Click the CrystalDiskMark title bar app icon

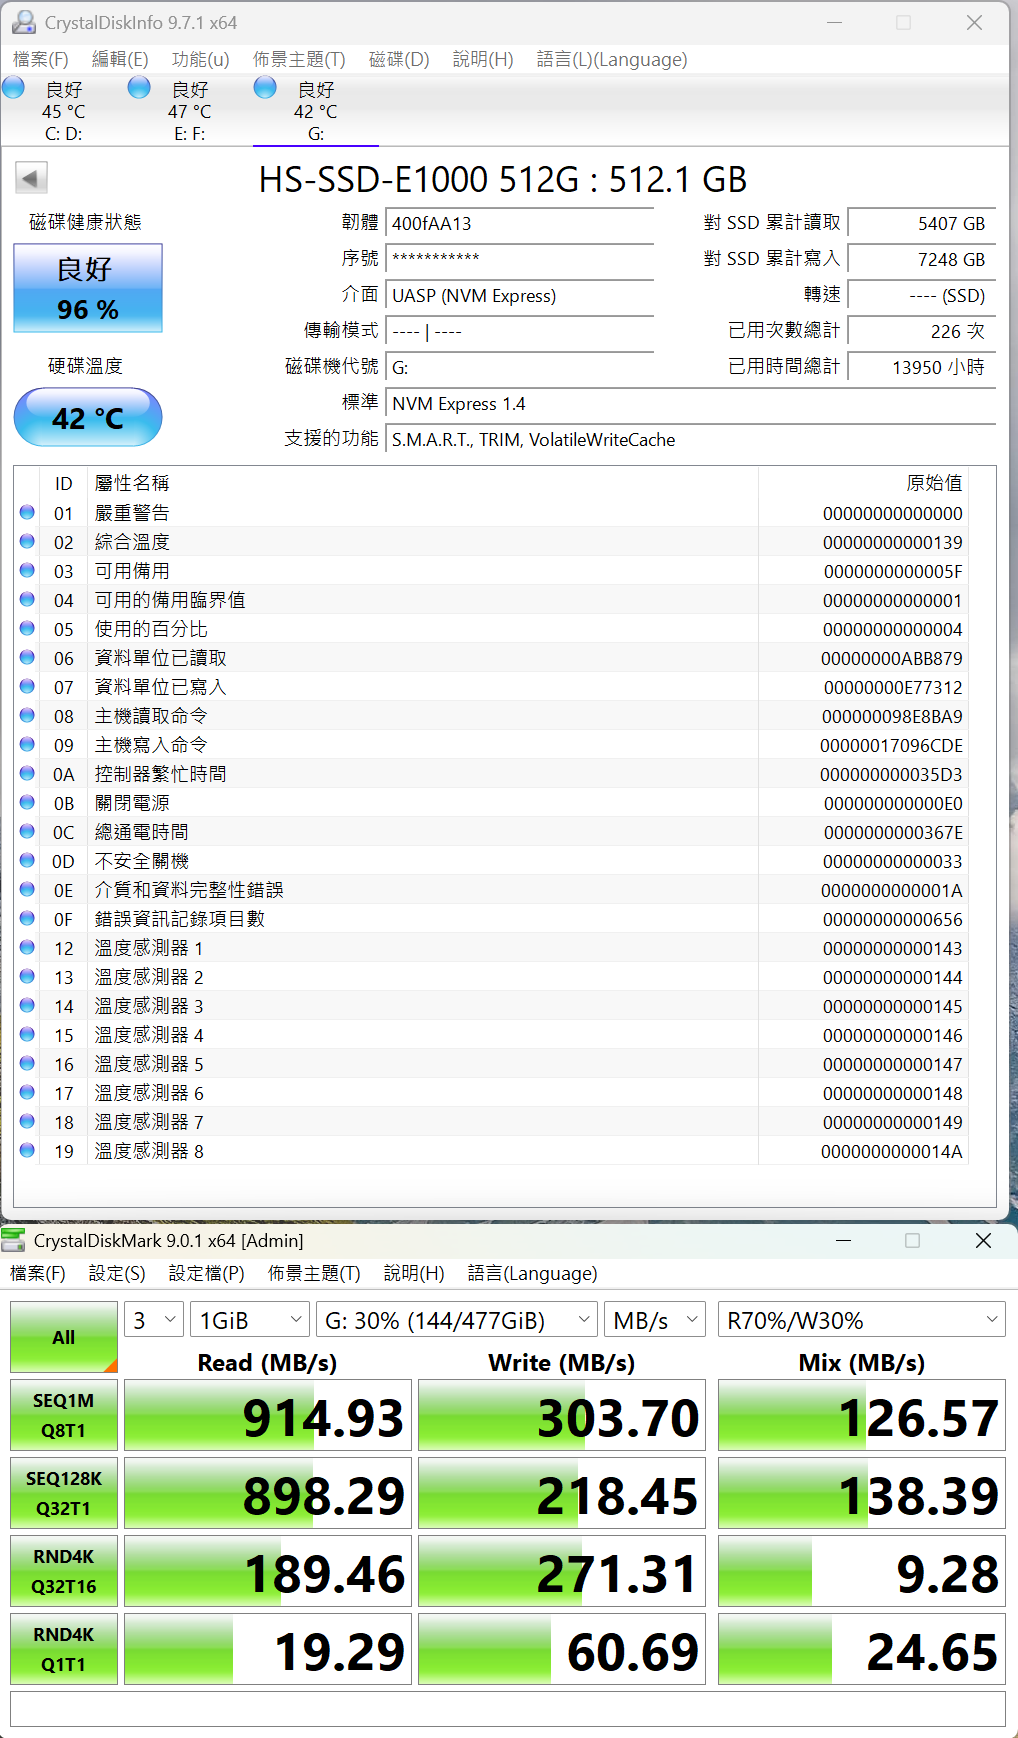[14, 1240]
